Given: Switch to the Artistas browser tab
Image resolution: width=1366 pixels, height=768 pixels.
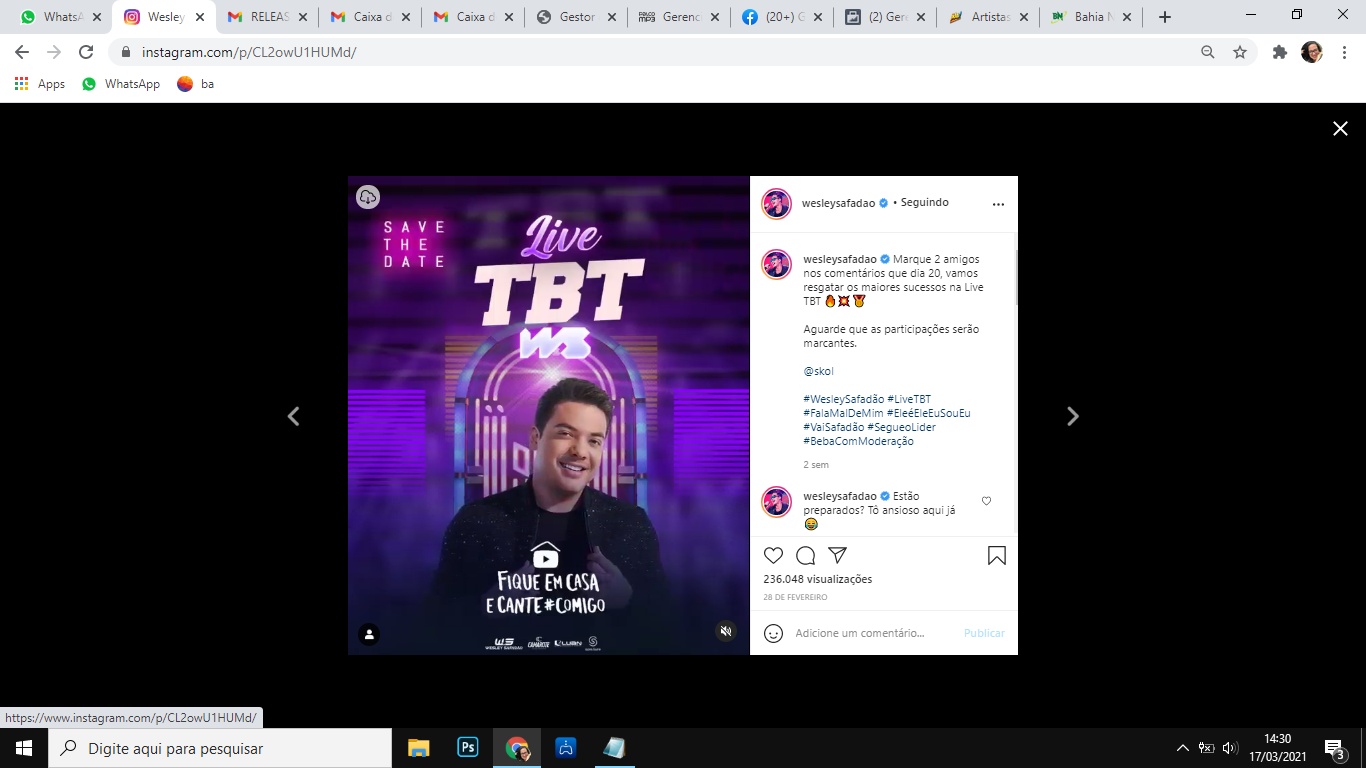Looking at the screenshot, I should pyautogui.click(x=987, y=17).
